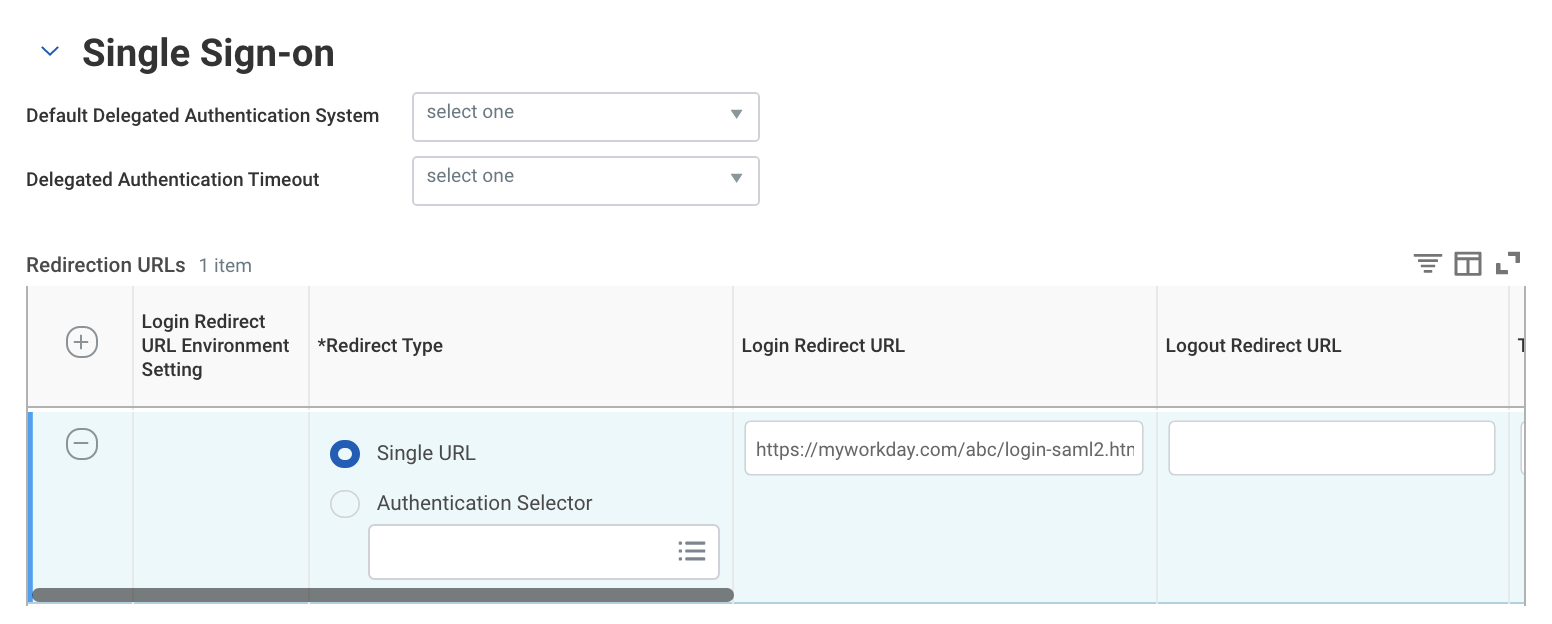The image size is (1552, 624).
Task: Select the Single URL radio button
Action: pyautogui.click(x=344, y=453)
